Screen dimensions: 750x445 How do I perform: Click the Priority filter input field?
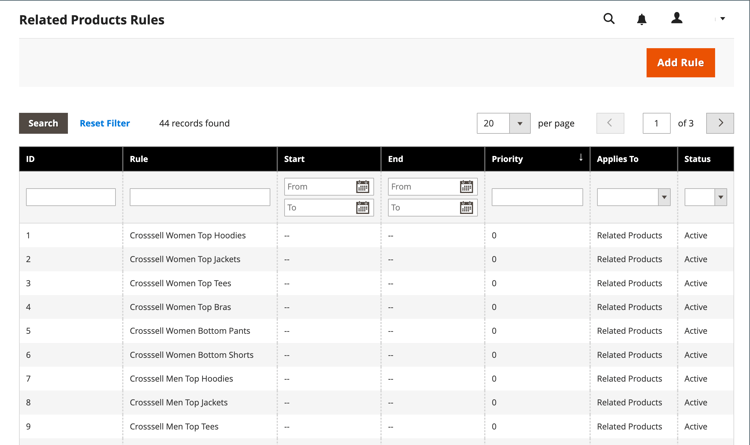coord(537,197)
